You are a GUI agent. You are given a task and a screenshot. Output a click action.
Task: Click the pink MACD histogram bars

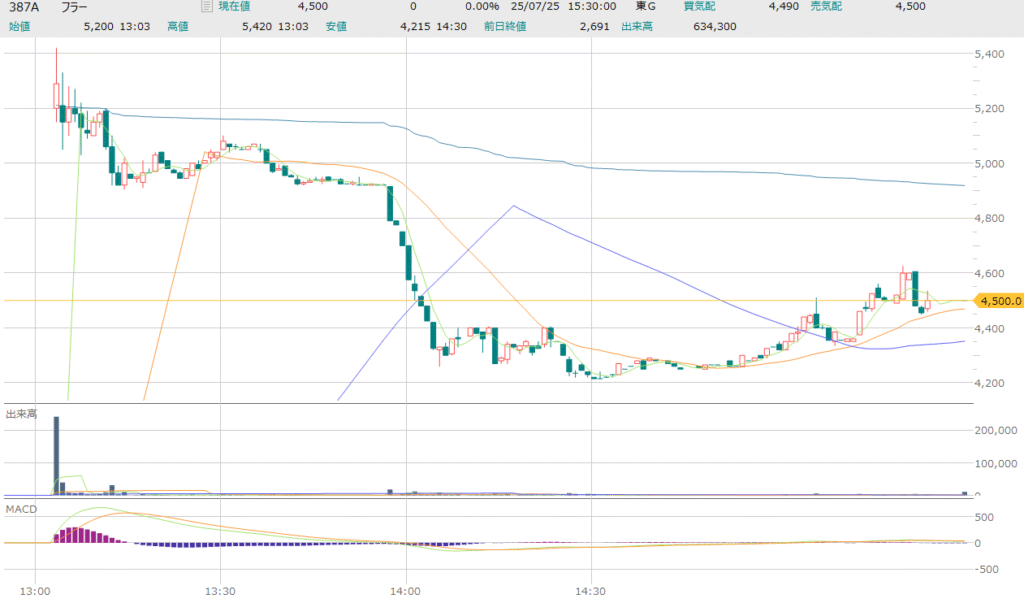(88, 535)
